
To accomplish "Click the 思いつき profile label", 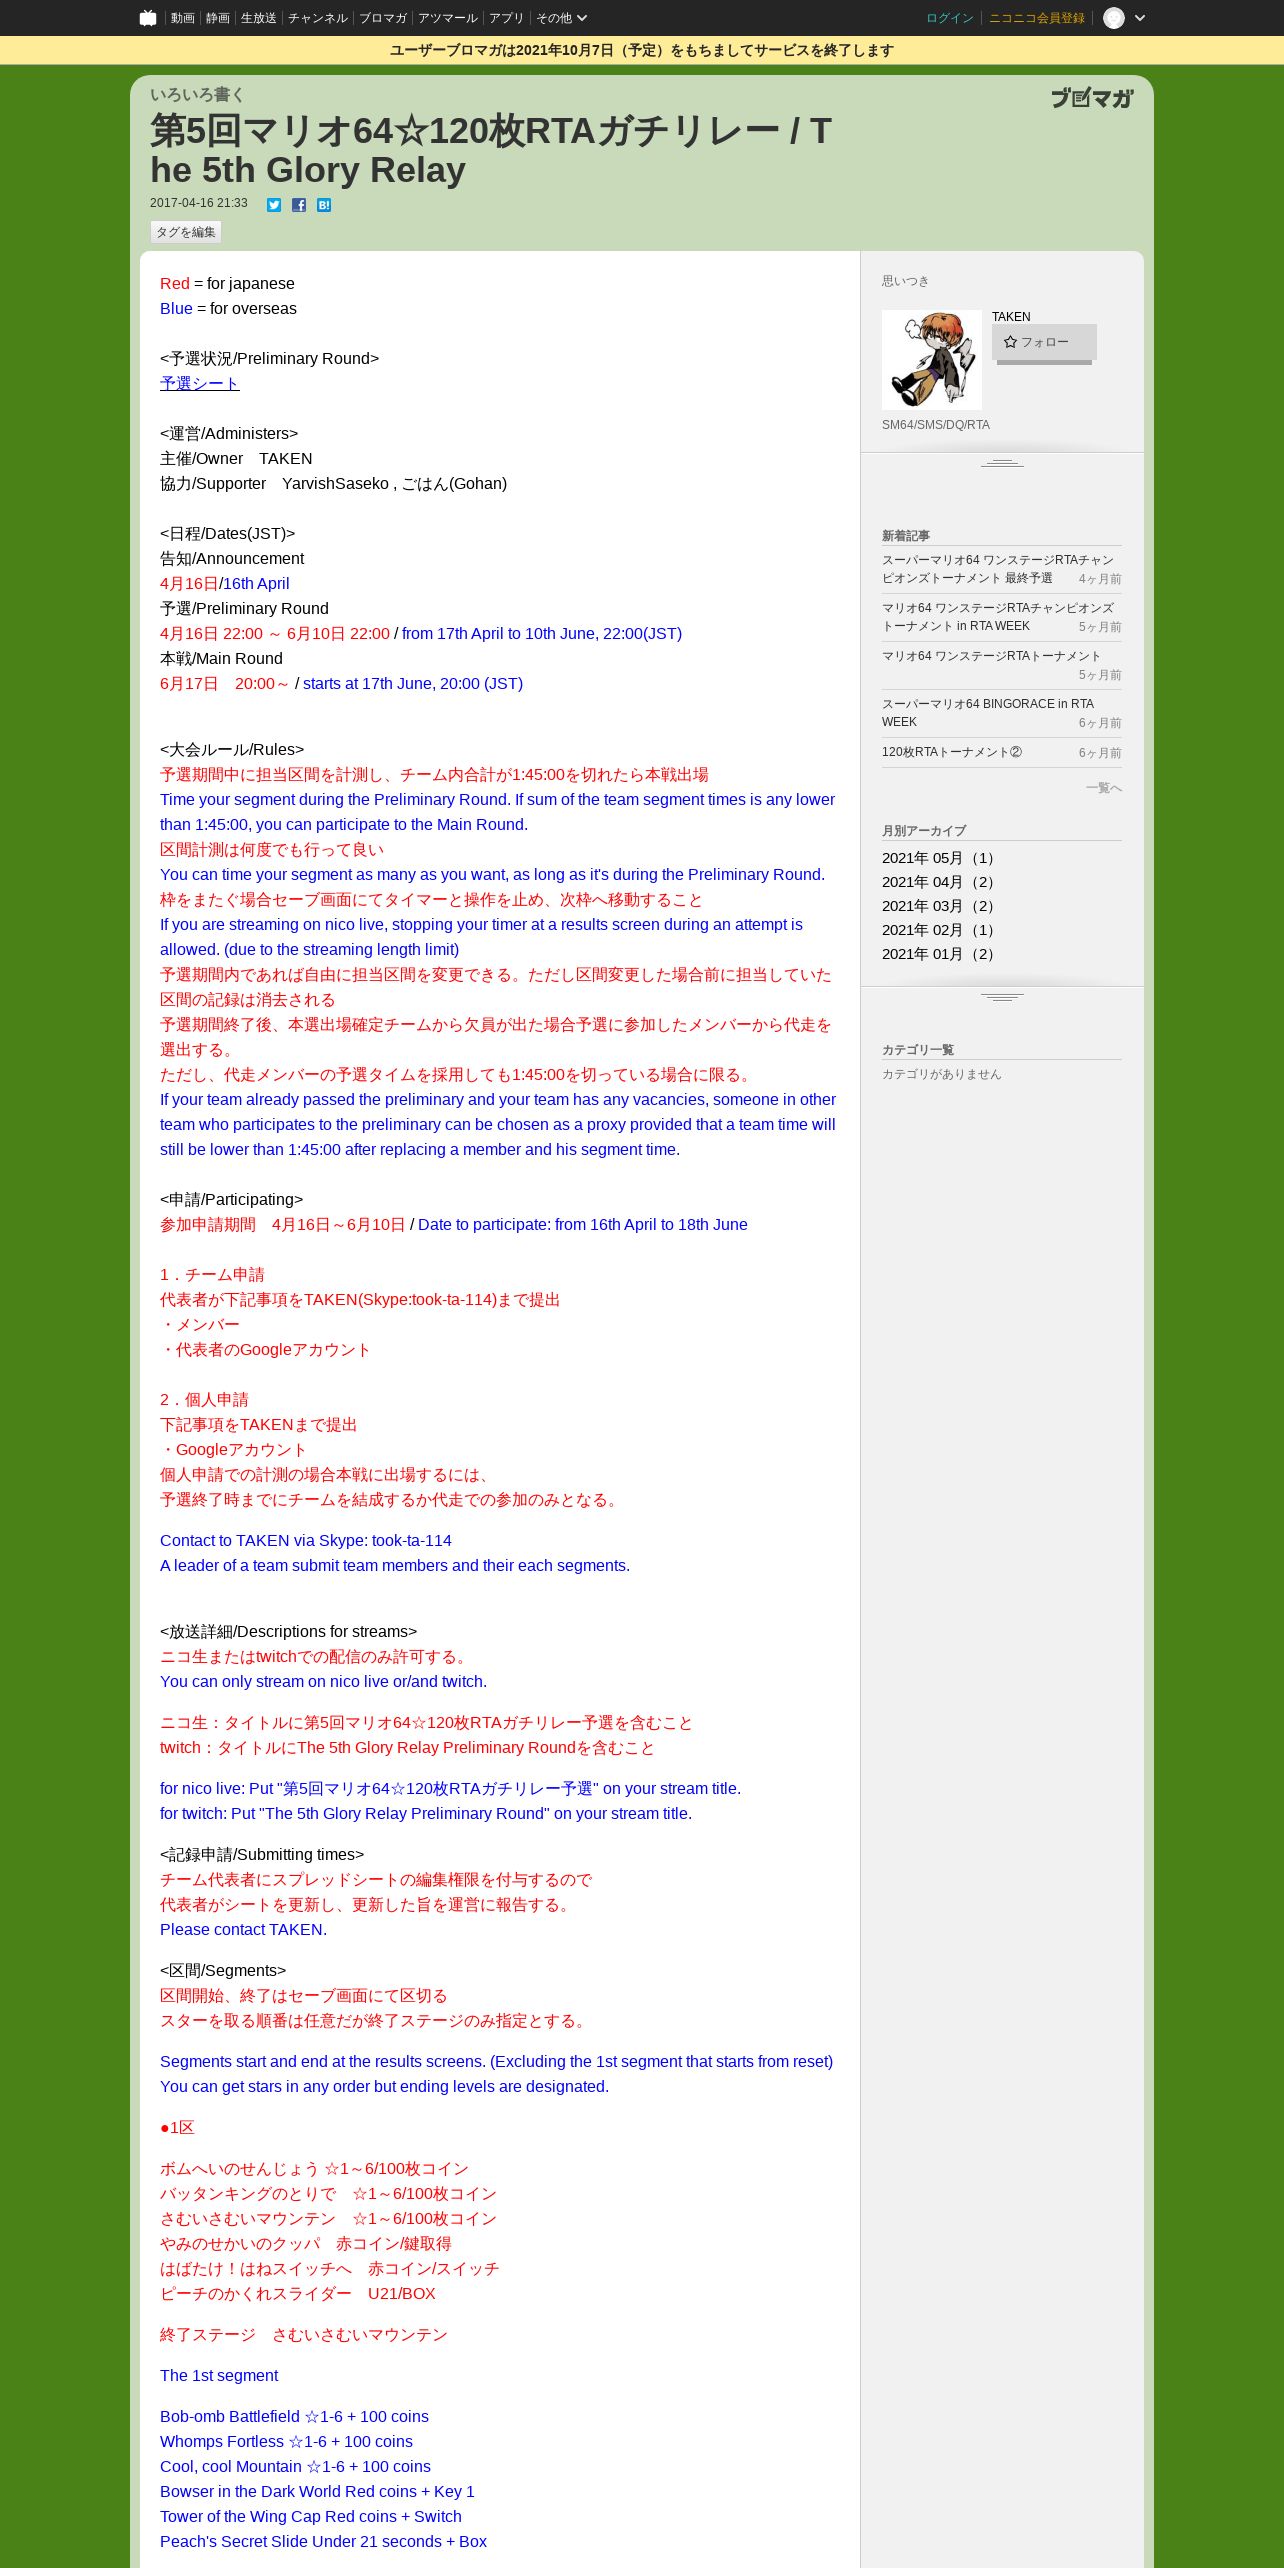I will coord(906,281).
